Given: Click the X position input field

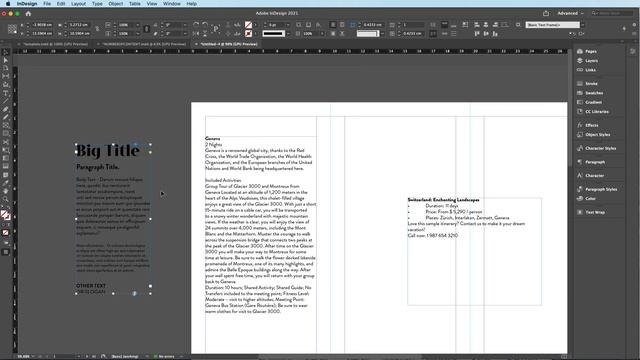Looking at the screenshot, I should (x=42, y=25).
